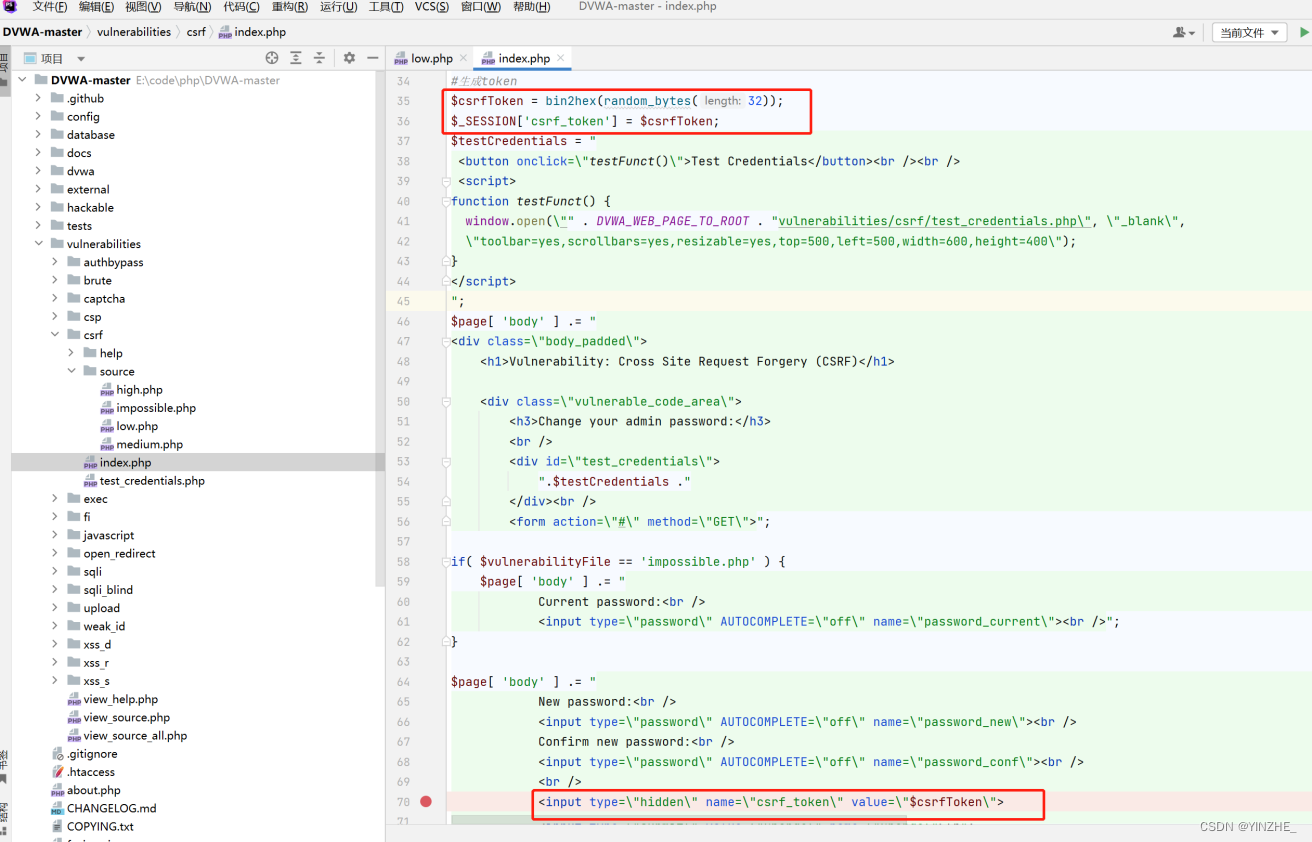Select the .htaccess file
This screenshot has height=842, width=1312.
[x=90, y=772]
